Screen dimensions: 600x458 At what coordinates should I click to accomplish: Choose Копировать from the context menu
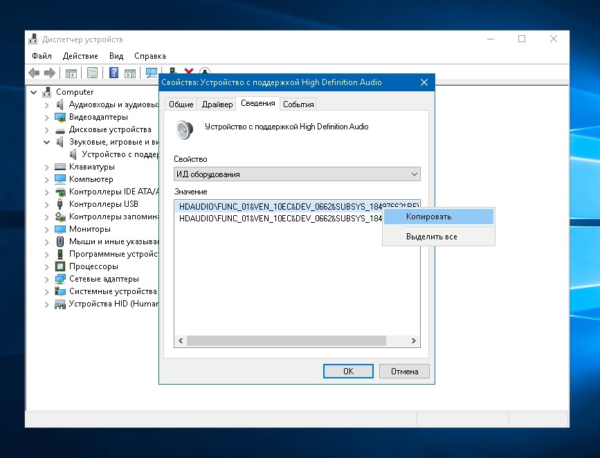pos(439,217)
